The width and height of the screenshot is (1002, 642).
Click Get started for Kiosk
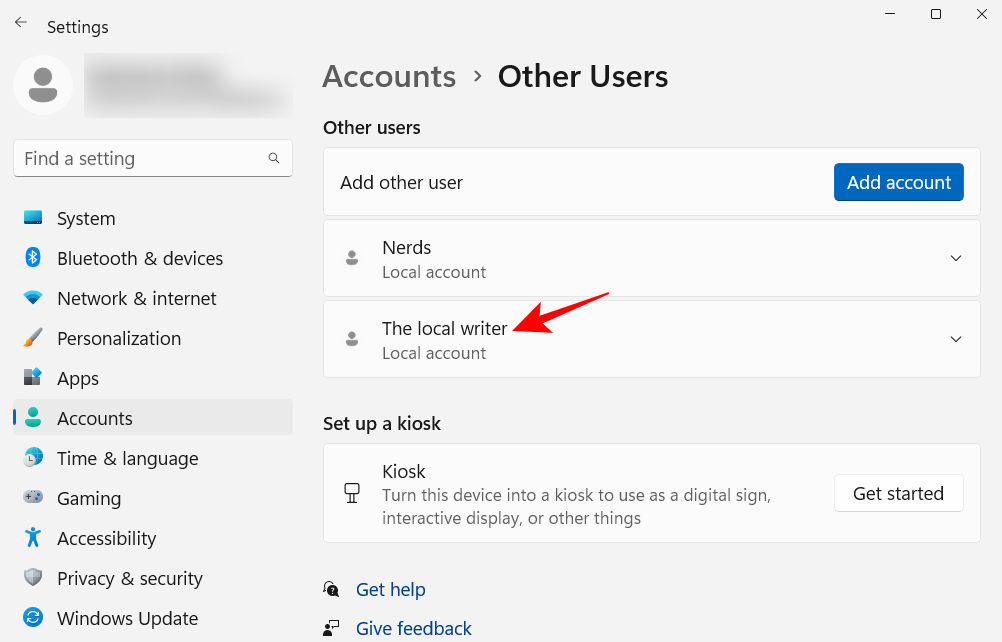898,493
